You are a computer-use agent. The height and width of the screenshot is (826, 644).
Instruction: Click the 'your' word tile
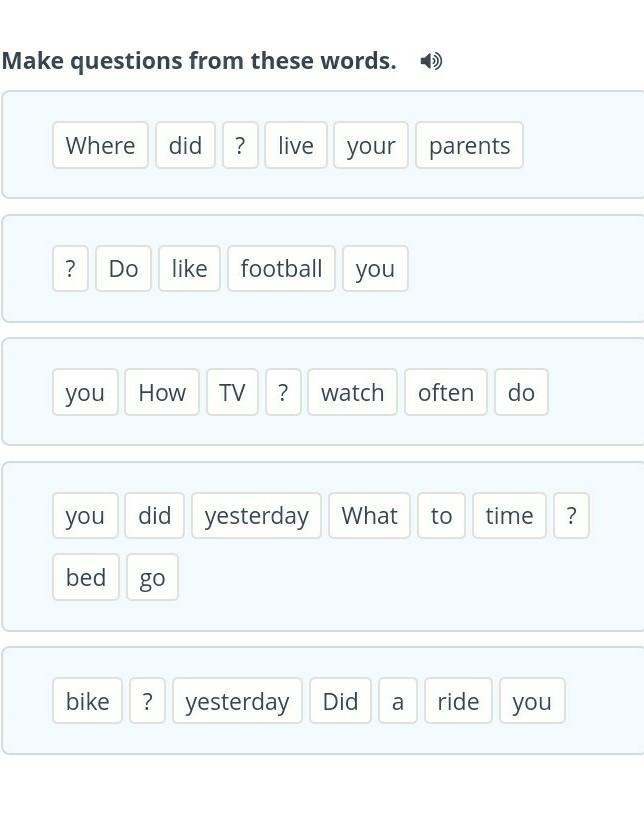click(x=371, y=146)
